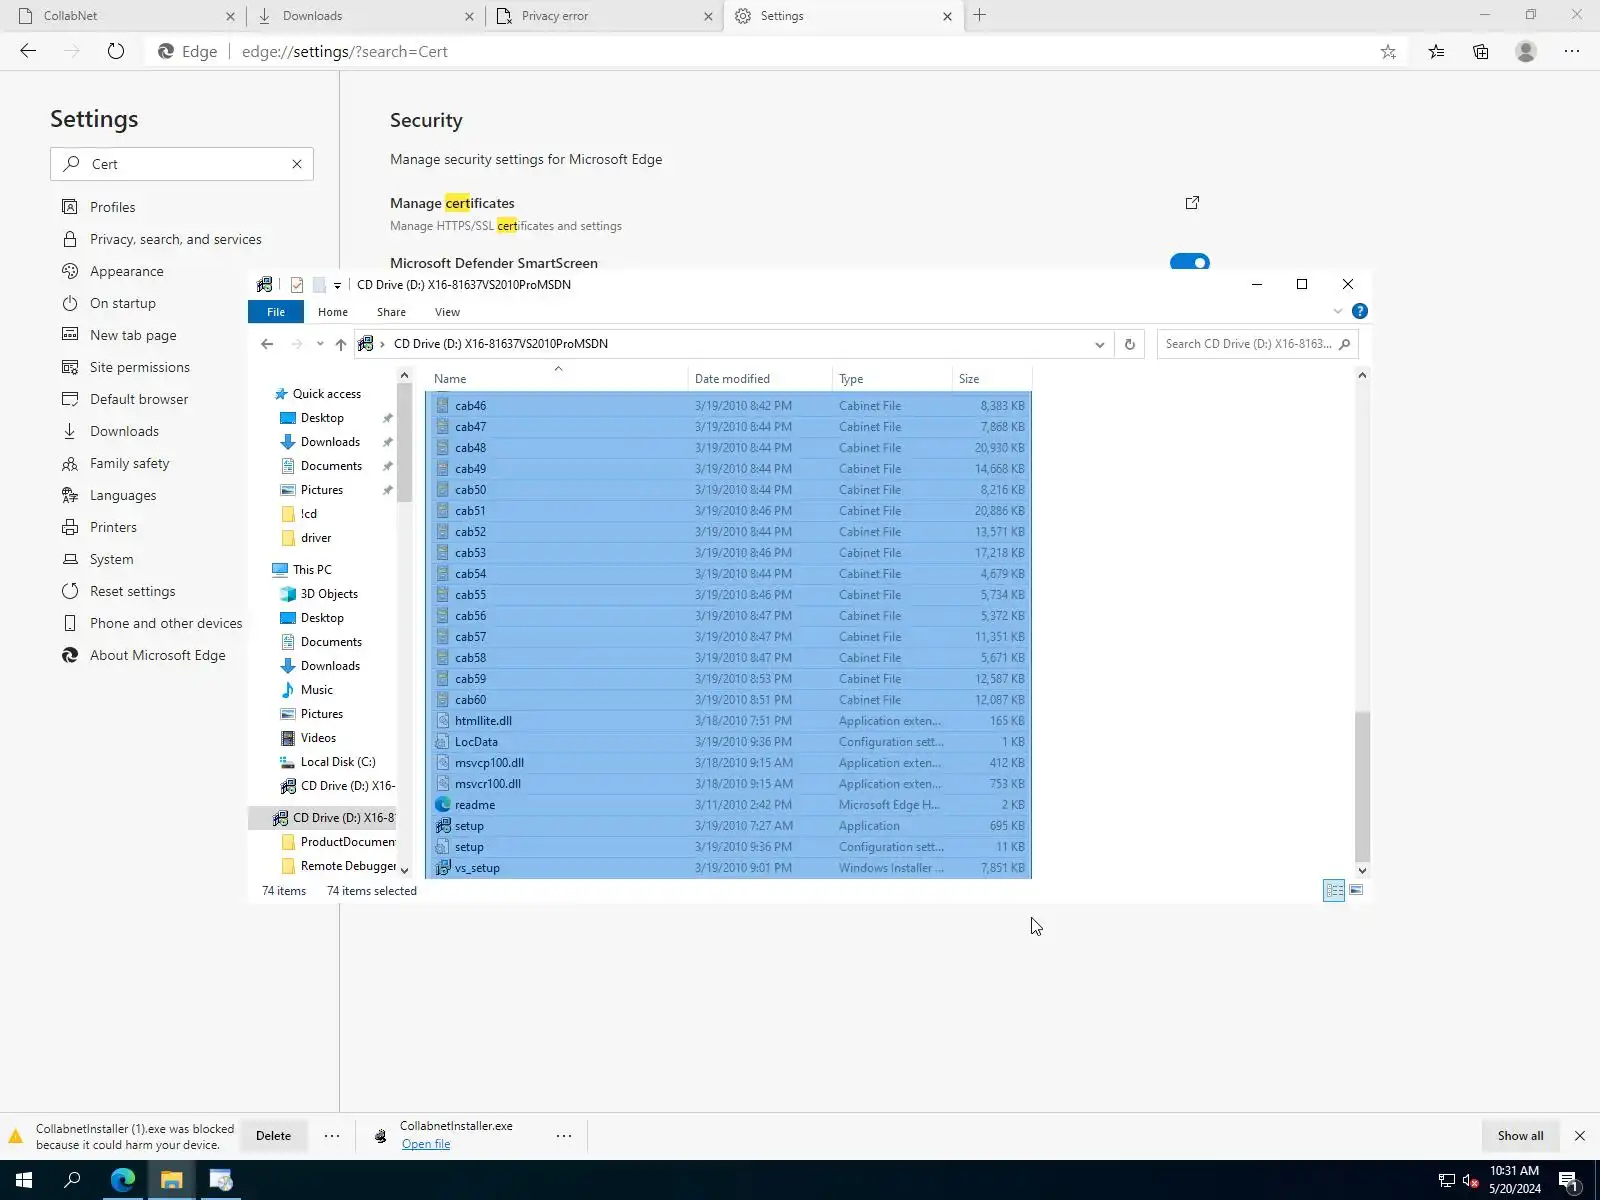Open a new Edge tab

(980, 15)
